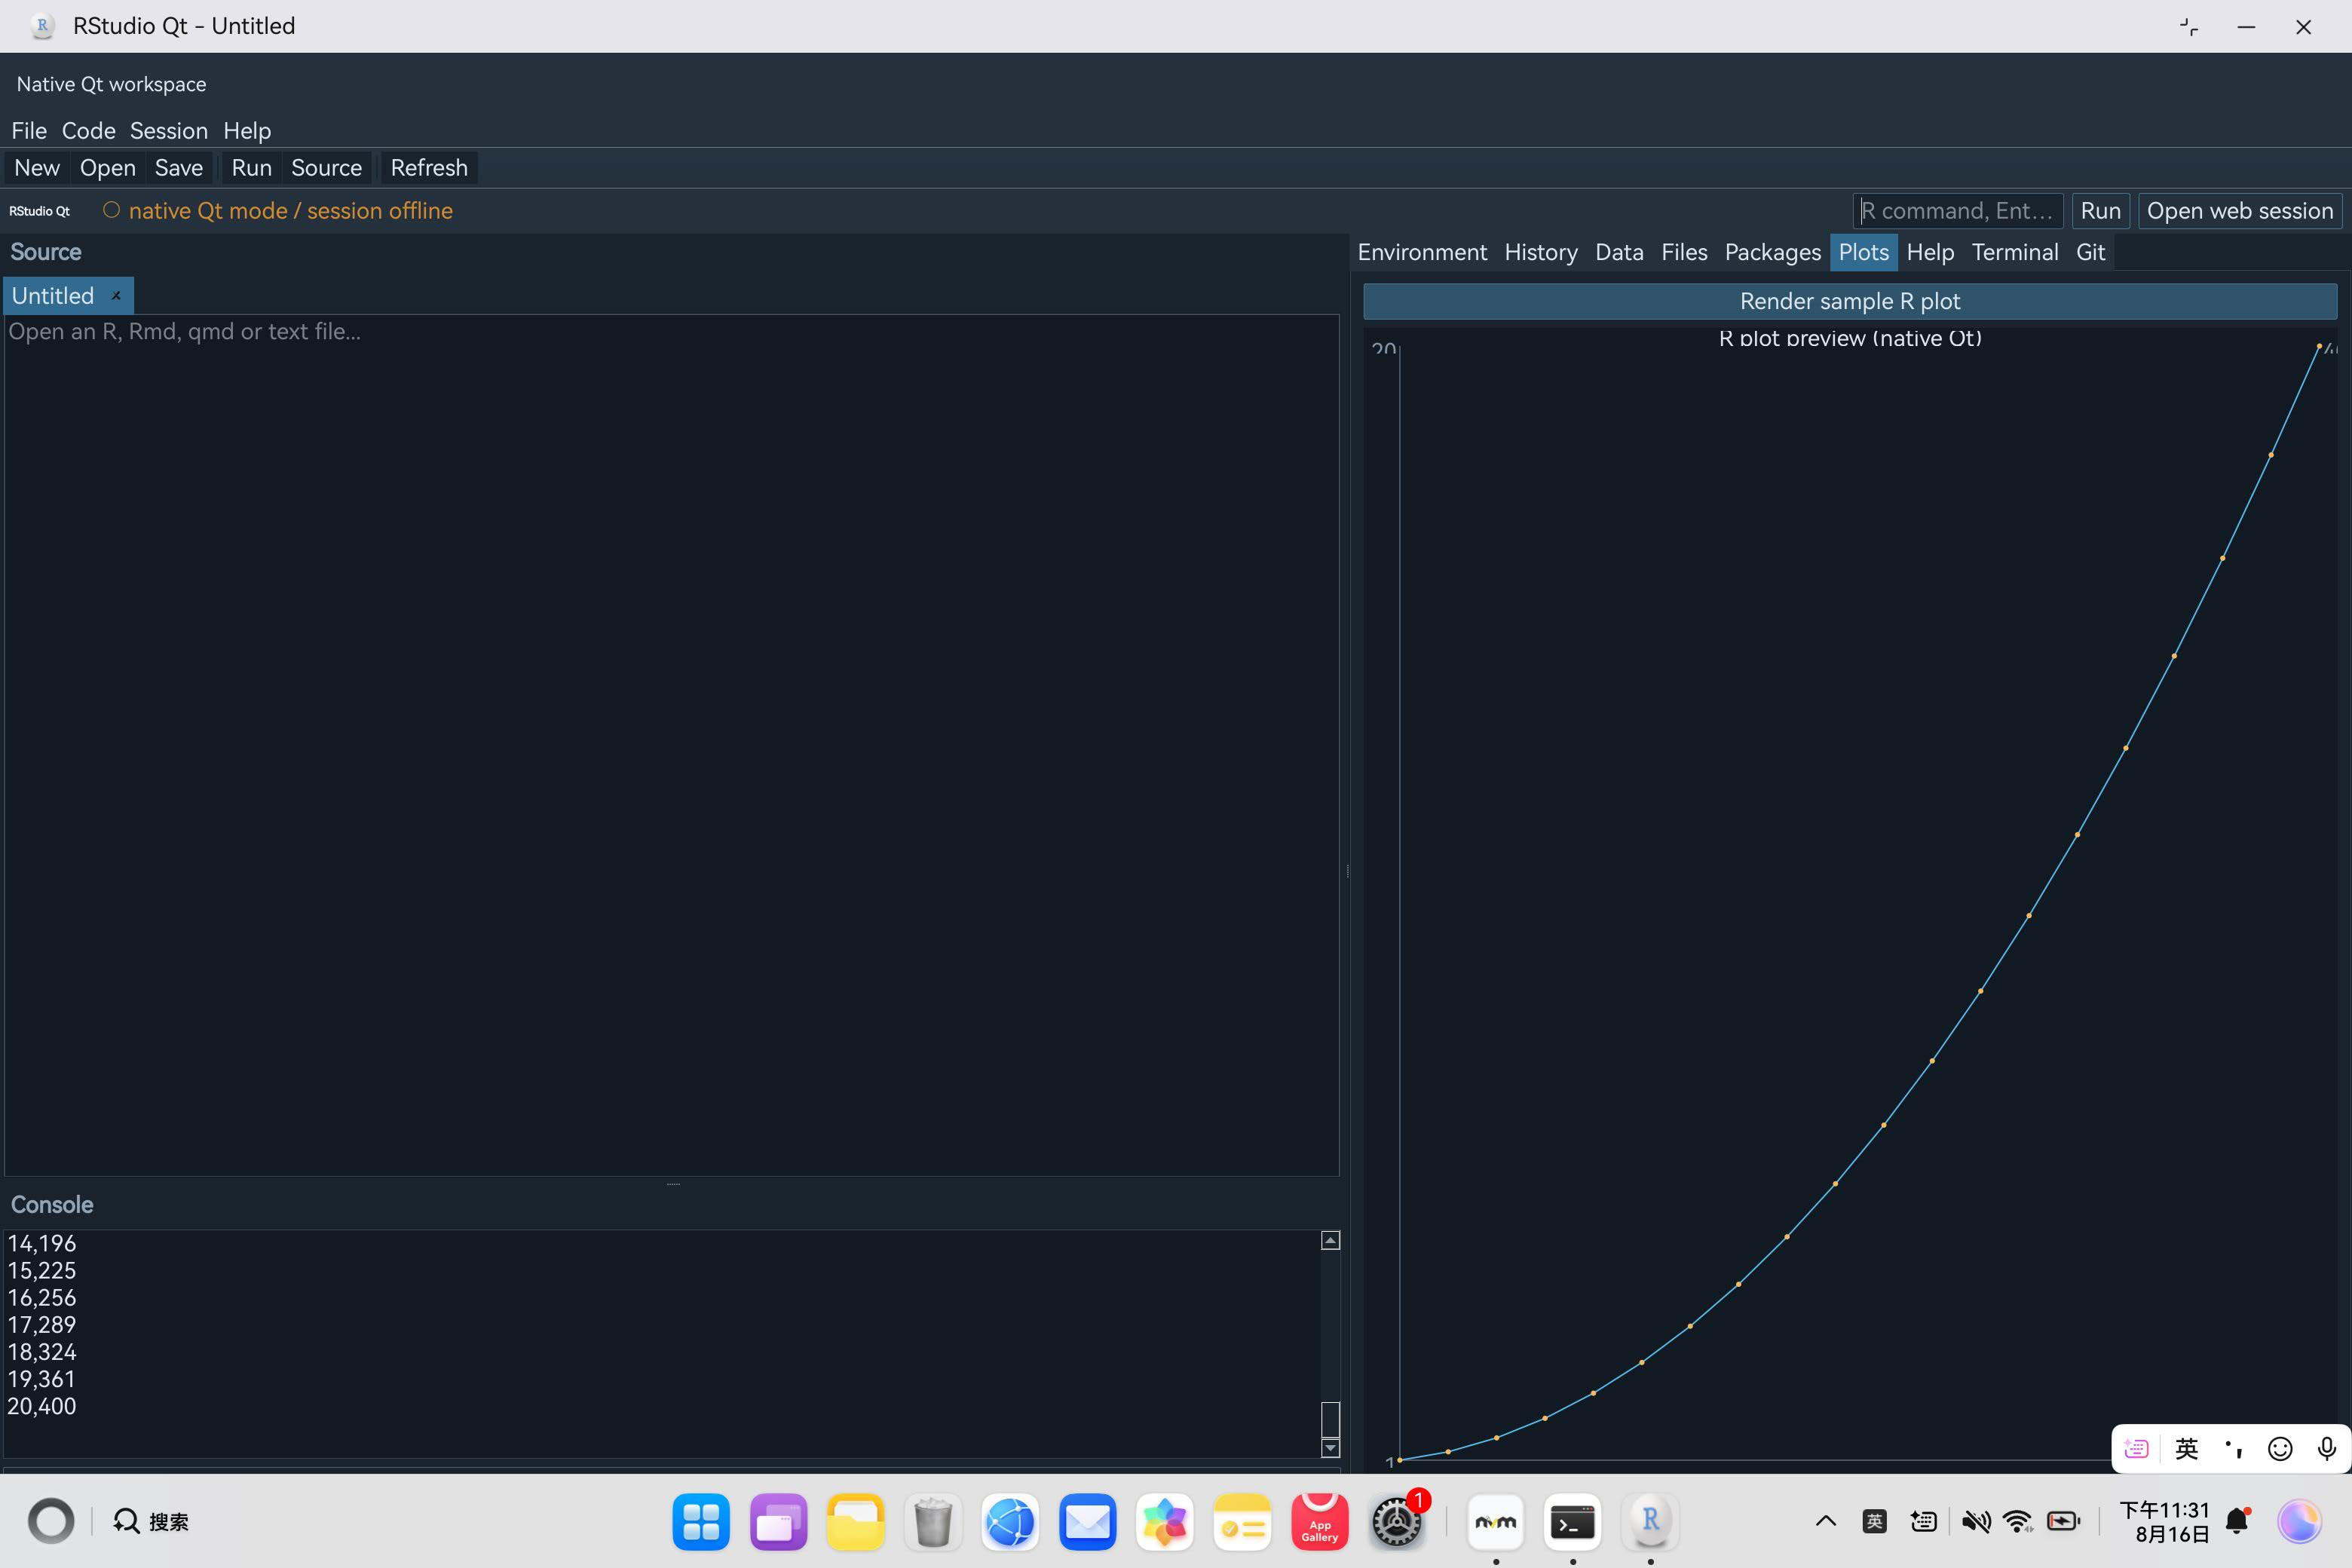Switch to the Data tab
2352x1568 pixels.
pos(1619,252)
